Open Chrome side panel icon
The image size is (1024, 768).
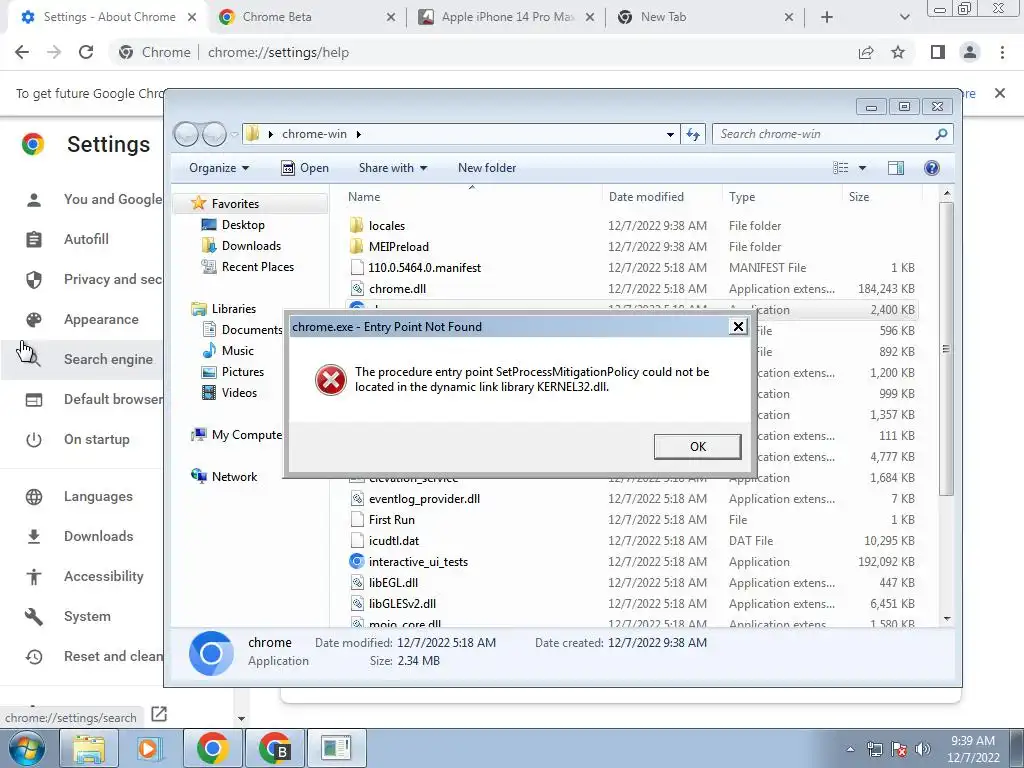(x=938, y=52)
